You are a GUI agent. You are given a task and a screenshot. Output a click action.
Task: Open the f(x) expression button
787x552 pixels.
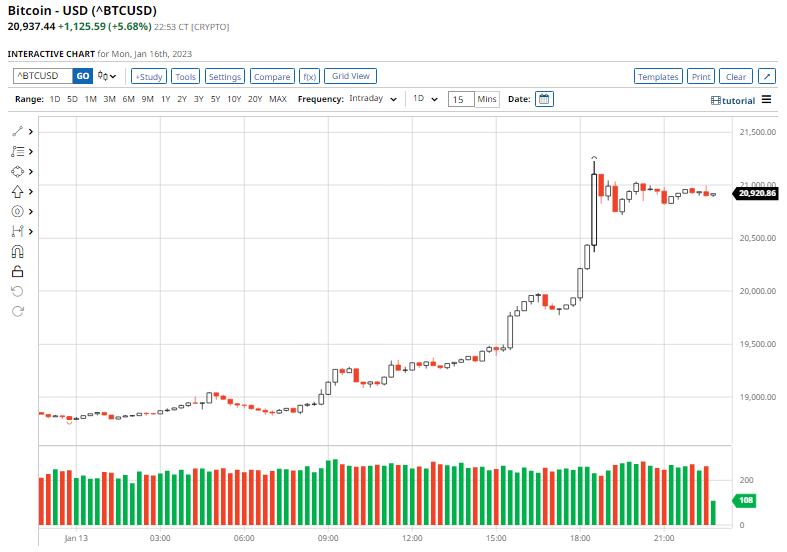310,76
